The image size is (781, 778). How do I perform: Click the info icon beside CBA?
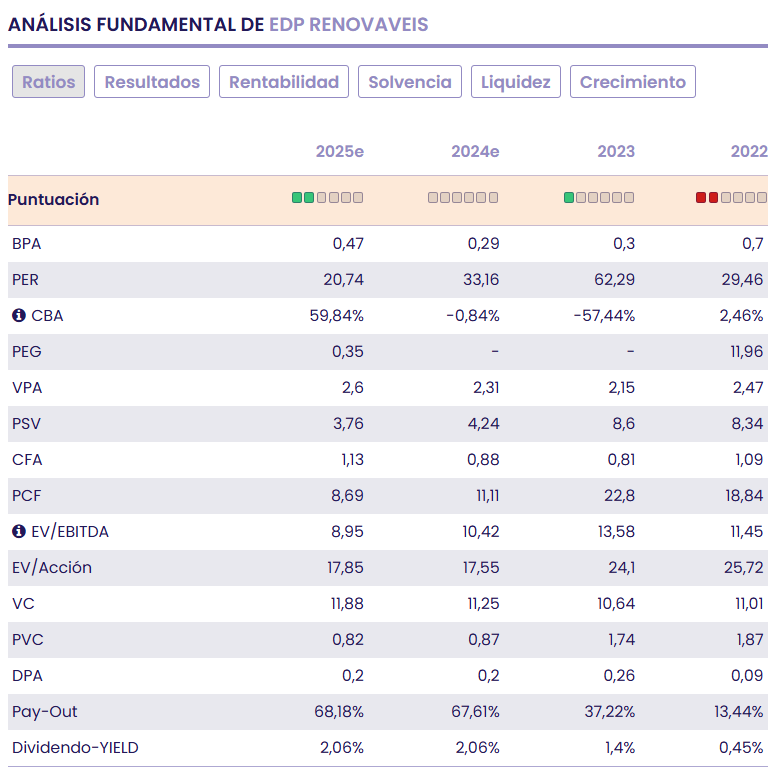[x=18, y=316]
